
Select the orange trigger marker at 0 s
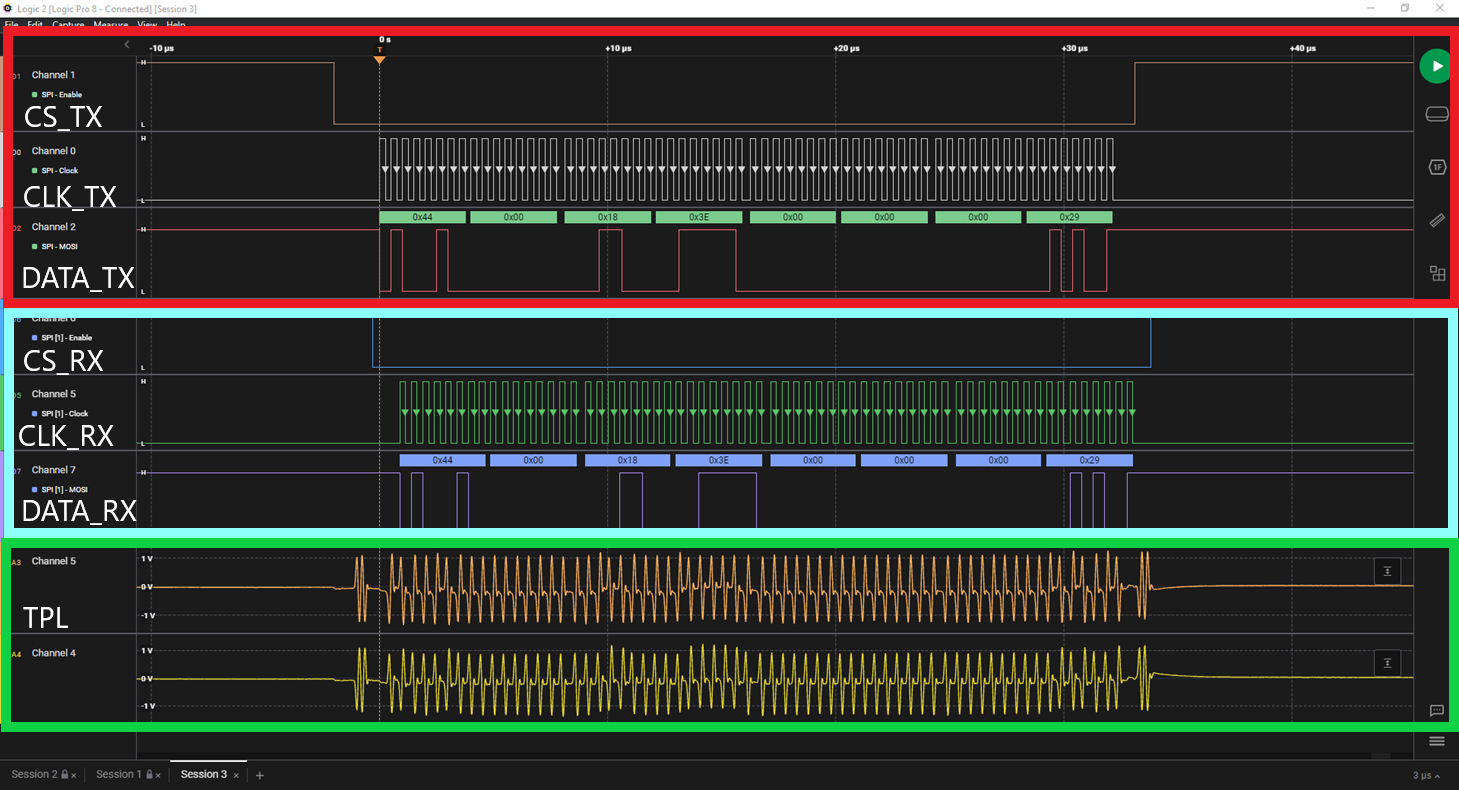[x=380, y=60]
